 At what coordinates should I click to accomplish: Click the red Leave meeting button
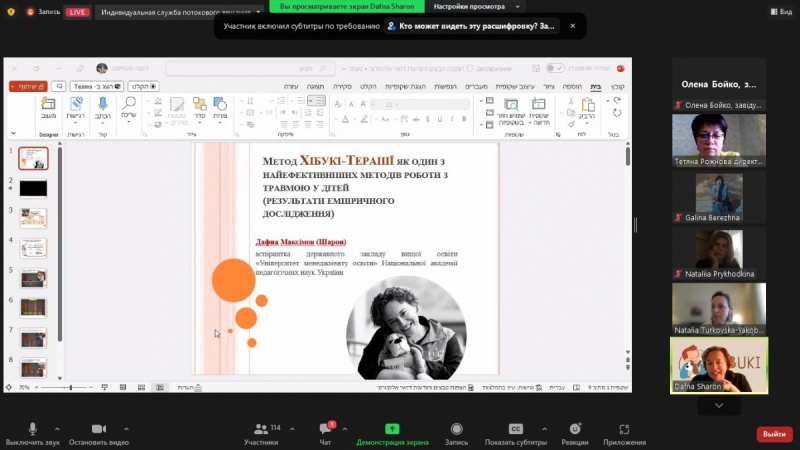click(x=774, y=434)
